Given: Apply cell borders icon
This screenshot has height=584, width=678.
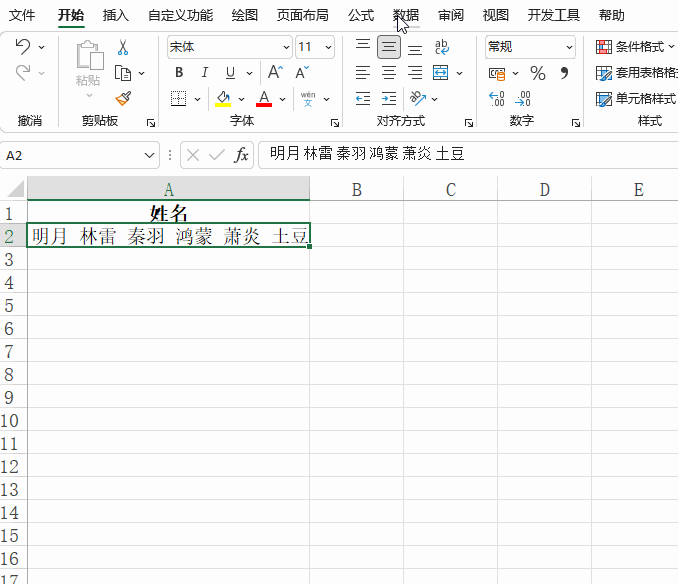Looking at the screenshot, I should [178, 99].
